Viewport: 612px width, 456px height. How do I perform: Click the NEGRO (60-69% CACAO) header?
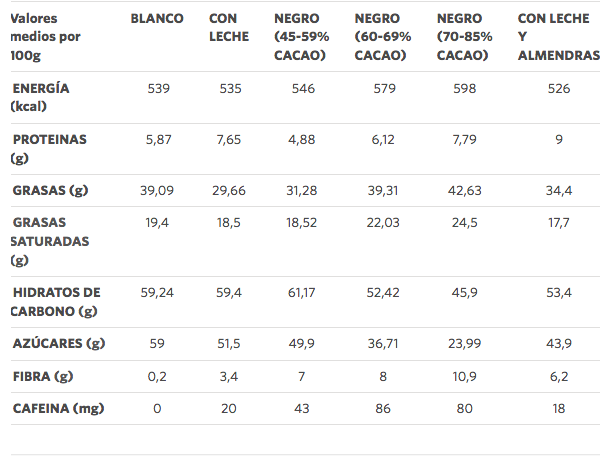pos(382,37)
